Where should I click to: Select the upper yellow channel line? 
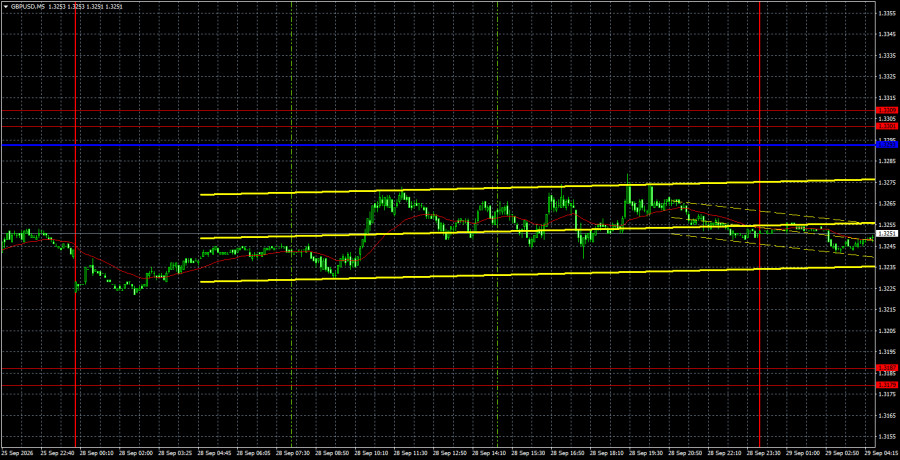click(537, 187)
